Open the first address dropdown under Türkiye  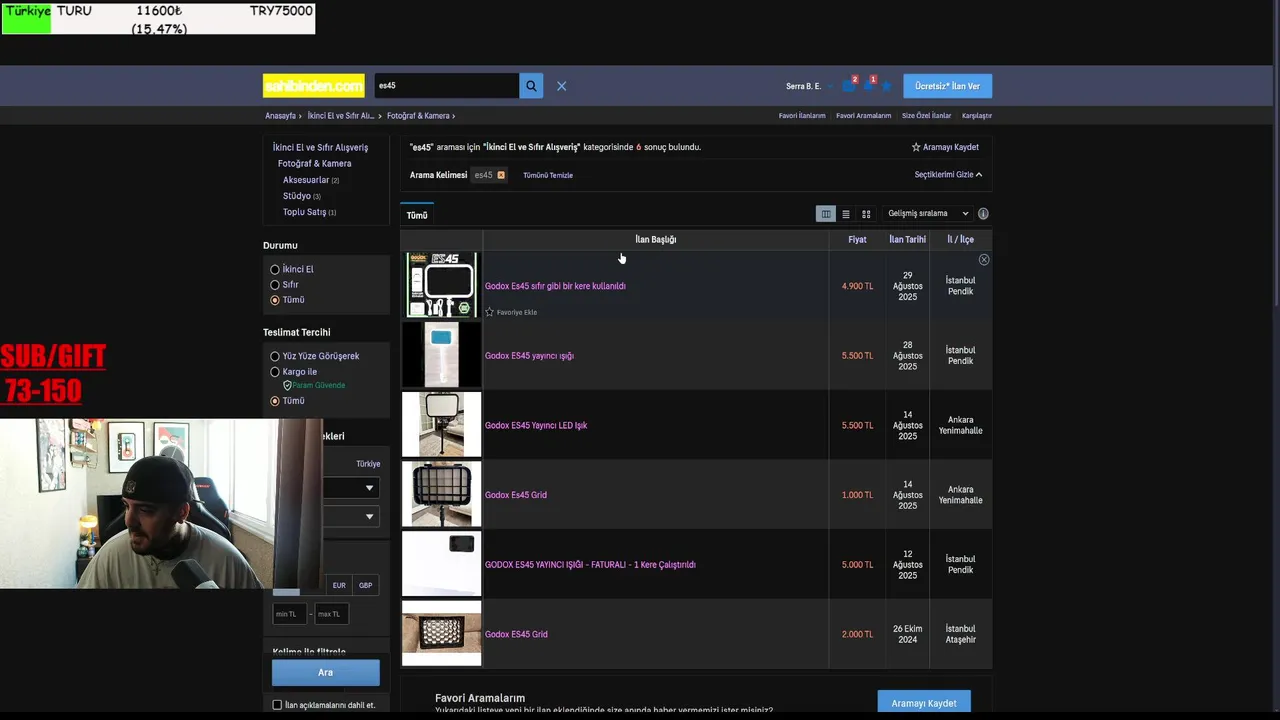click(x=352, y=488)
